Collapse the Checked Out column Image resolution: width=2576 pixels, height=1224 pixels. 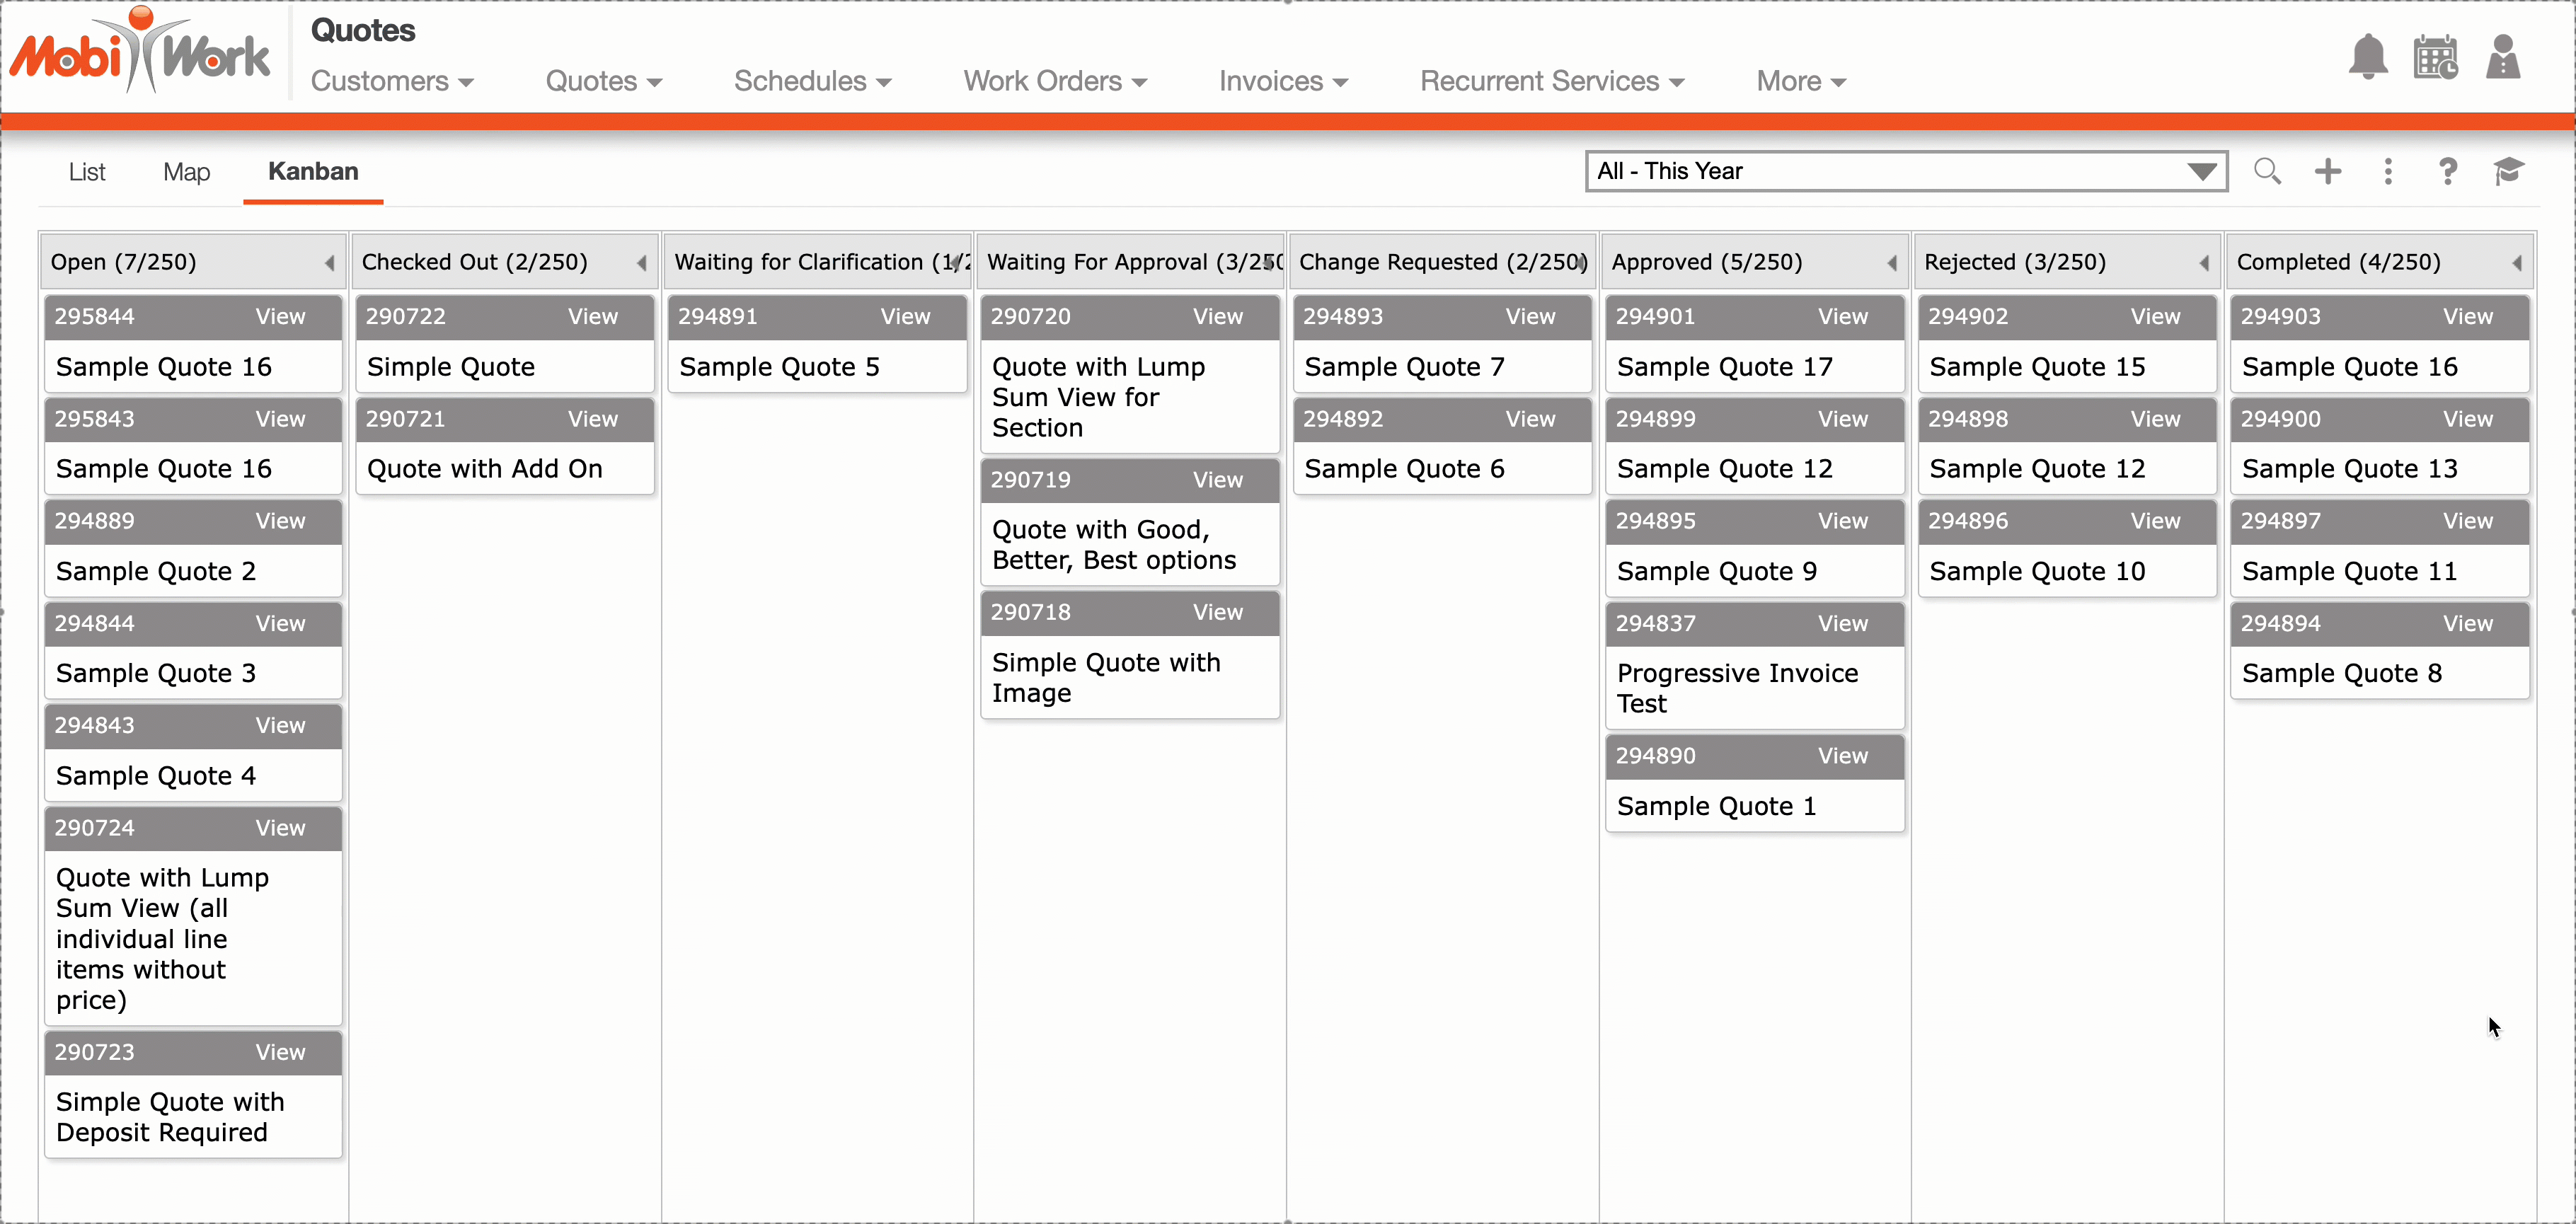(x=642, y=263)
